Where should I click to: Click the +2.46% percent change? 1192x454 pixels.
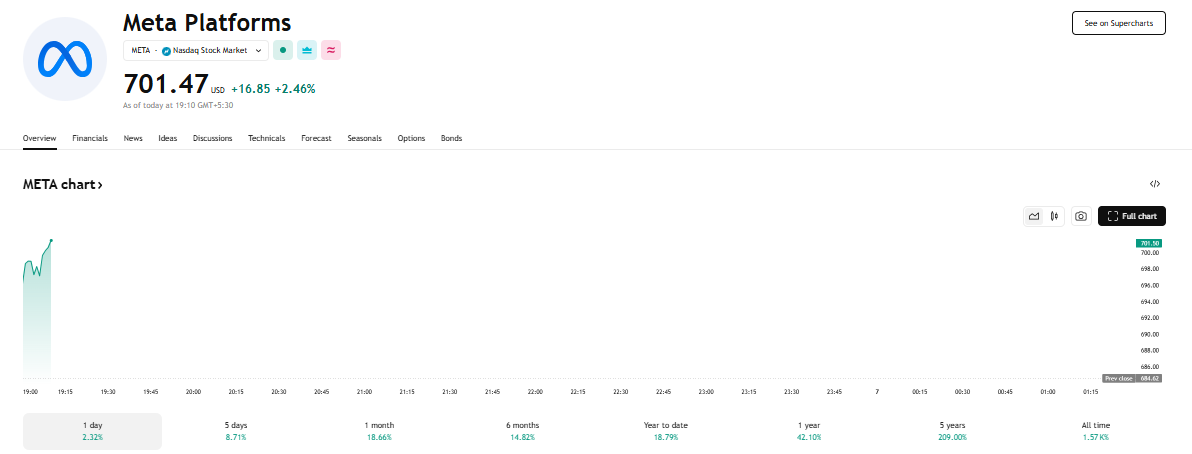coord(295,89)
